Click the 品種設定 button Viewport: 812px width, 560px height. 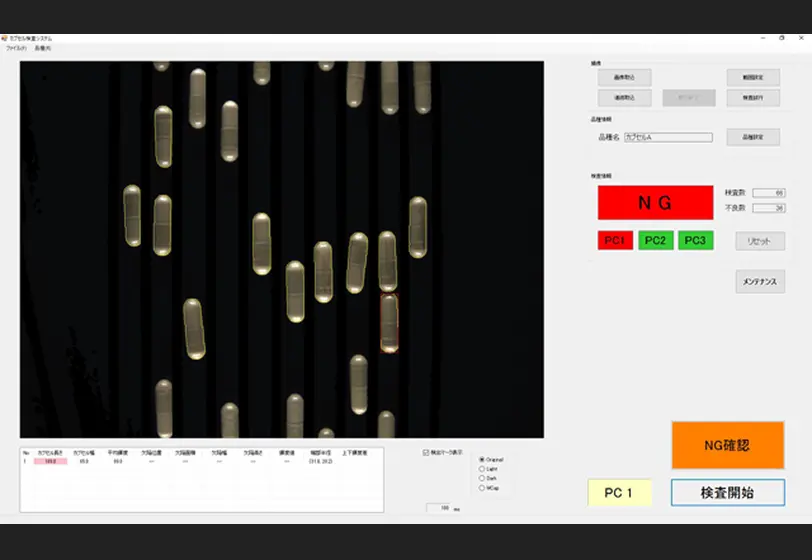(x=753, y=137)
